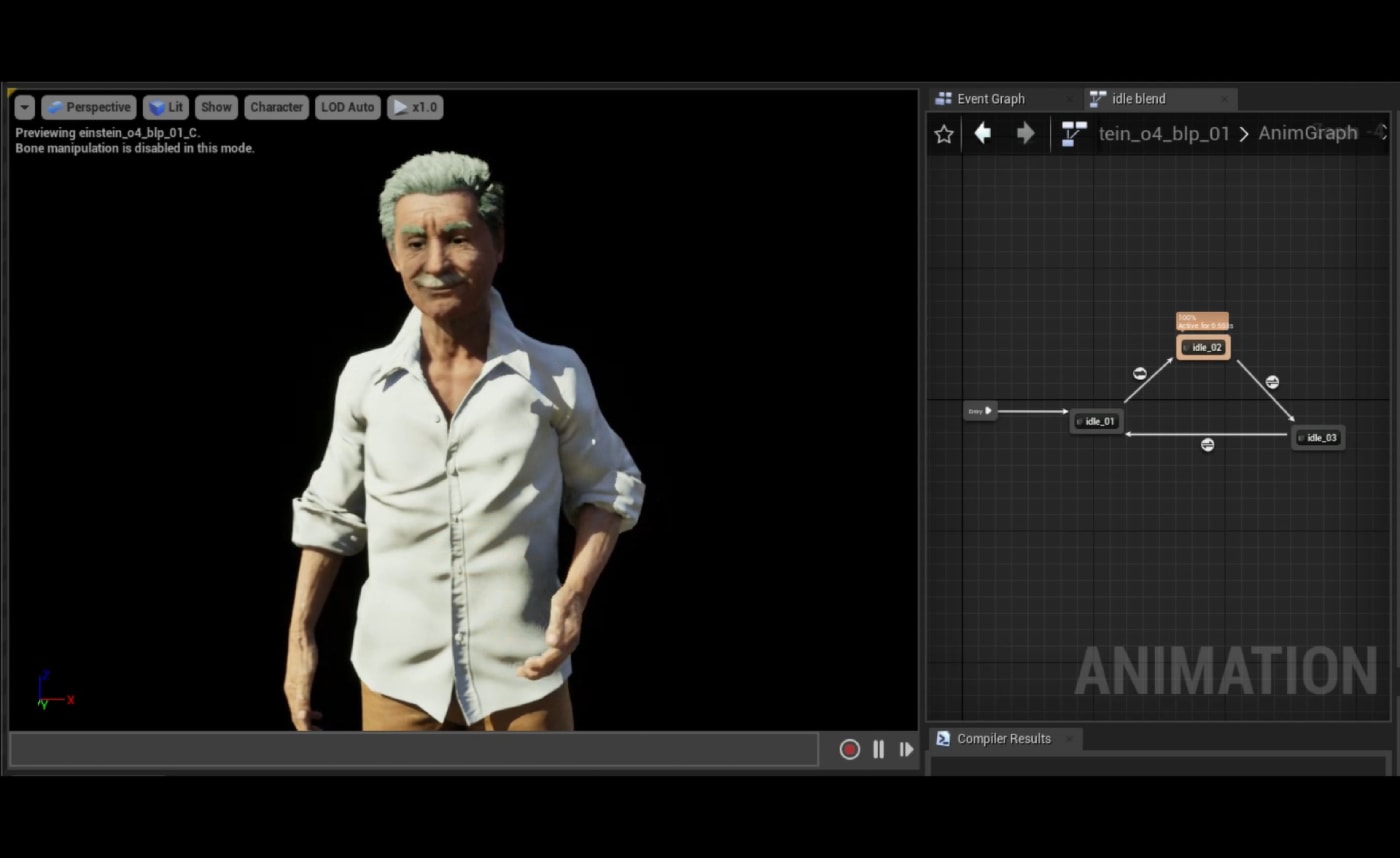Viewport: 1400px width, 858px height.
Task: Open the Perspective view mode dropdown
Action: click(89, 107)
